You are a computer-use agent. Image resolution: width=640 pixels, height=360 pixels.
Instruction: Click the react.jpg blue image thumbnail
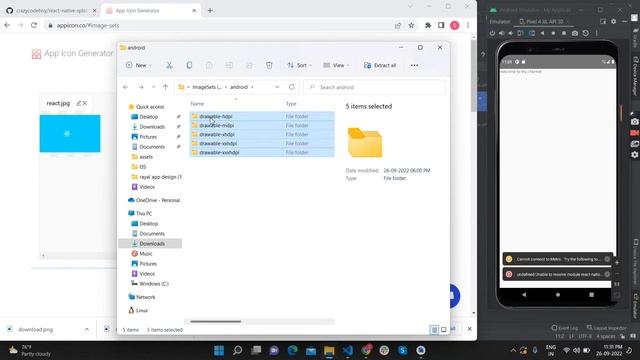(70, 133)
